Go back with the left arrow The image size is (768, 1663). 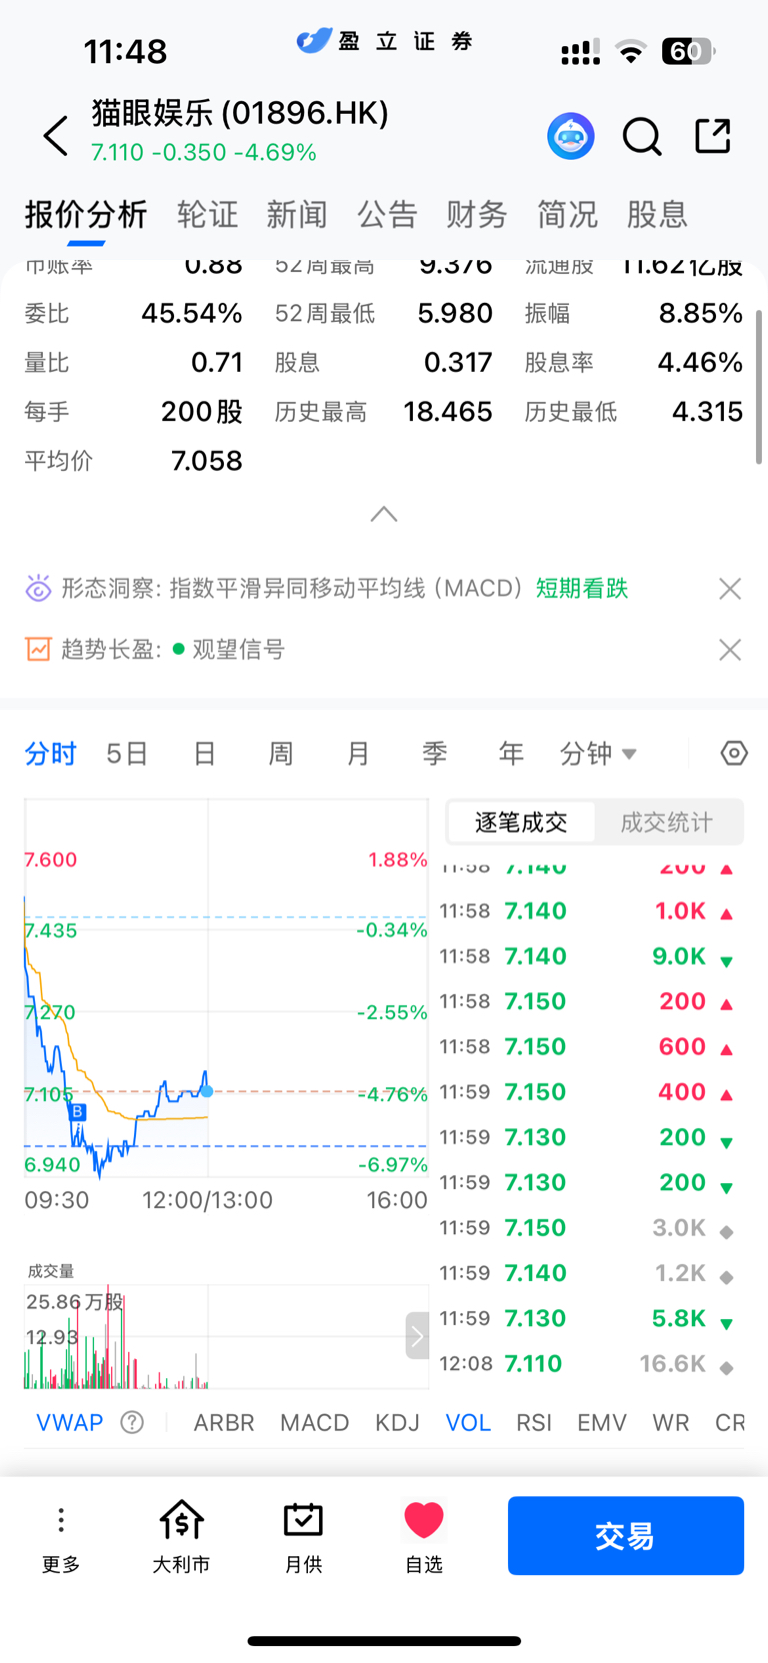coord(56,135)
